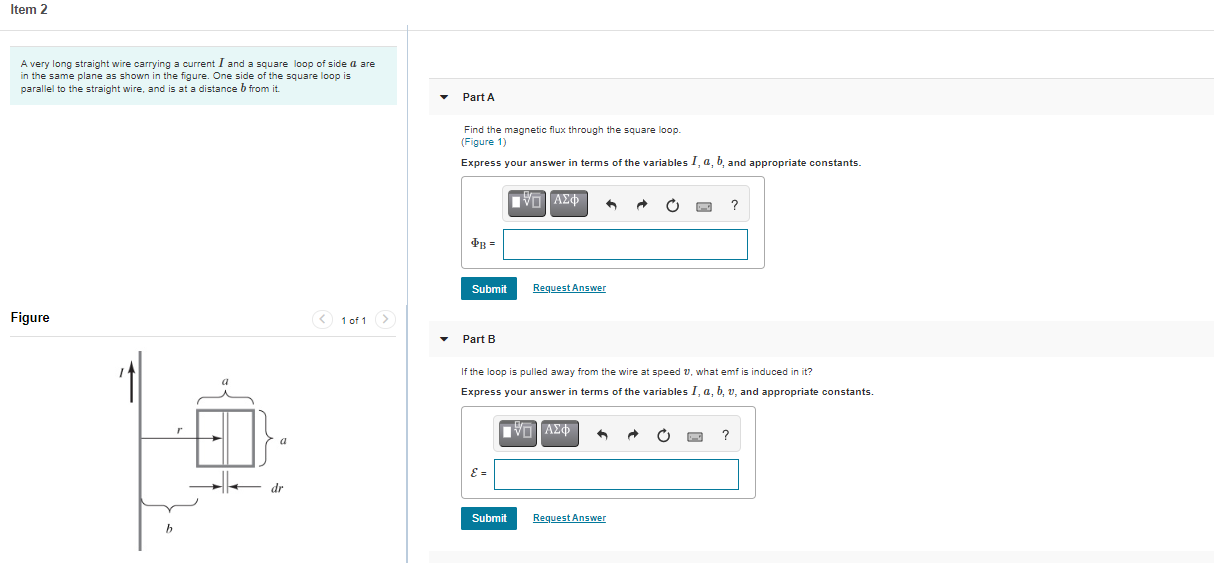Open help for Part B answer box
1214x563 pixels.
[725, 436]
